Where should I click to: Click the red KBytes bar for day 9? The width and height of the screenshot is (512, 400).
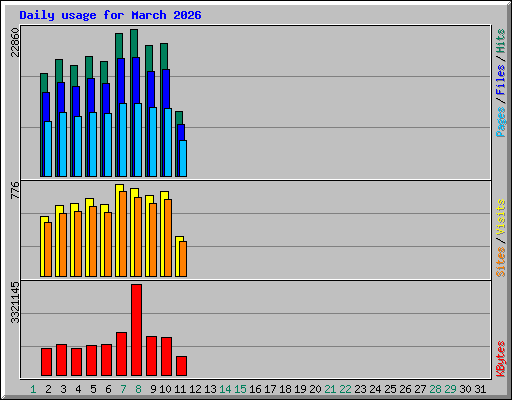151,356
